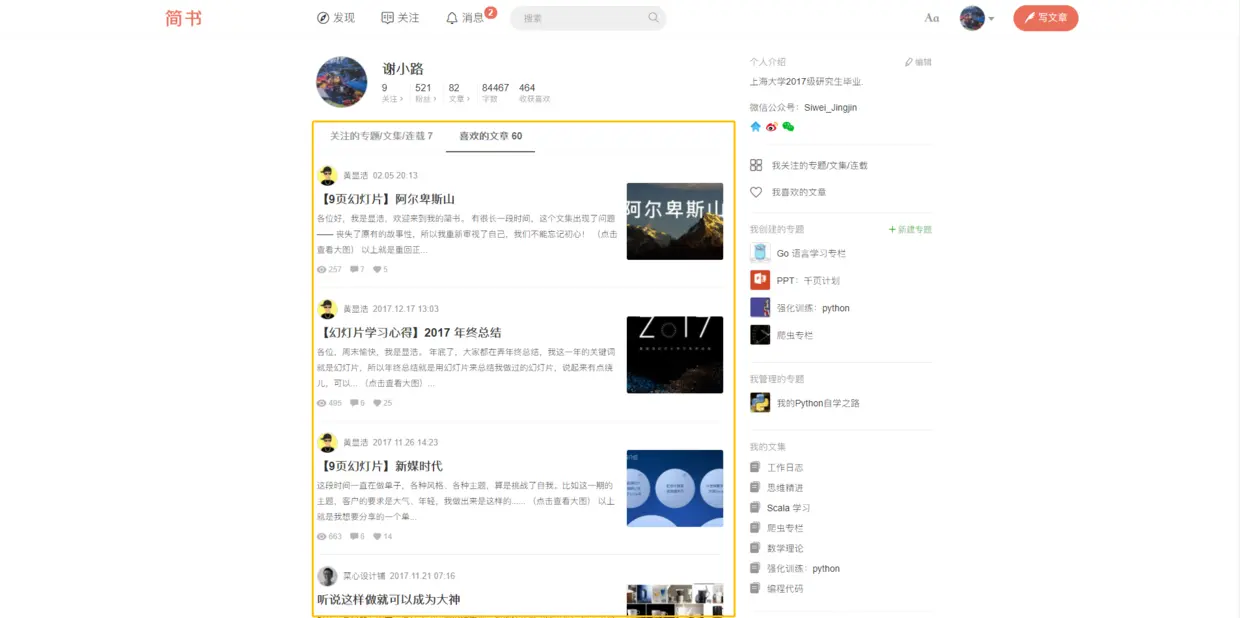Image resolution: width=1240 pixels, height=618 pixels.
Task: Click the green 新建专题 link
Action: pyautogui.click(x=910, y=230)
